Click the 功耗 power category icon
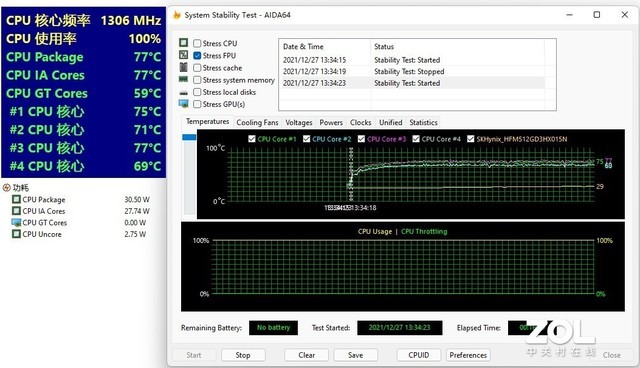Image resolution: width=640 pixels, height=368 pixels. [7, 188]
